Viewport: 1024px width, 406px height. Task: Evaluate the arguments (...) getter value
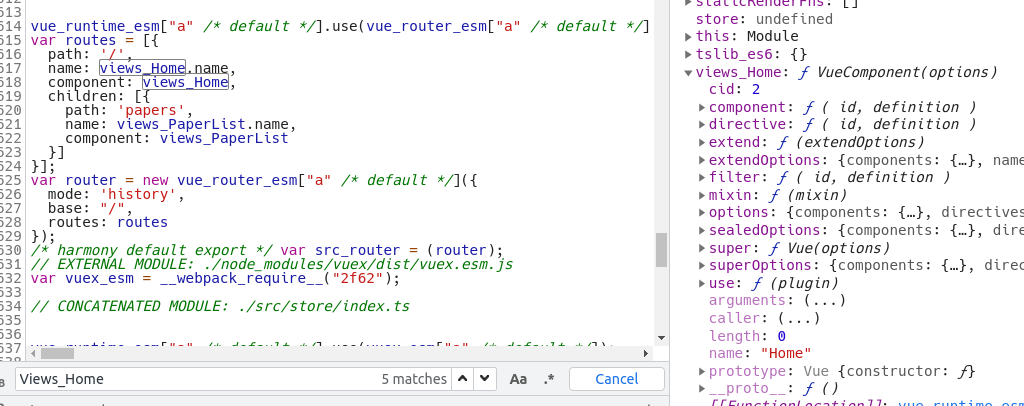click(825, 300)
